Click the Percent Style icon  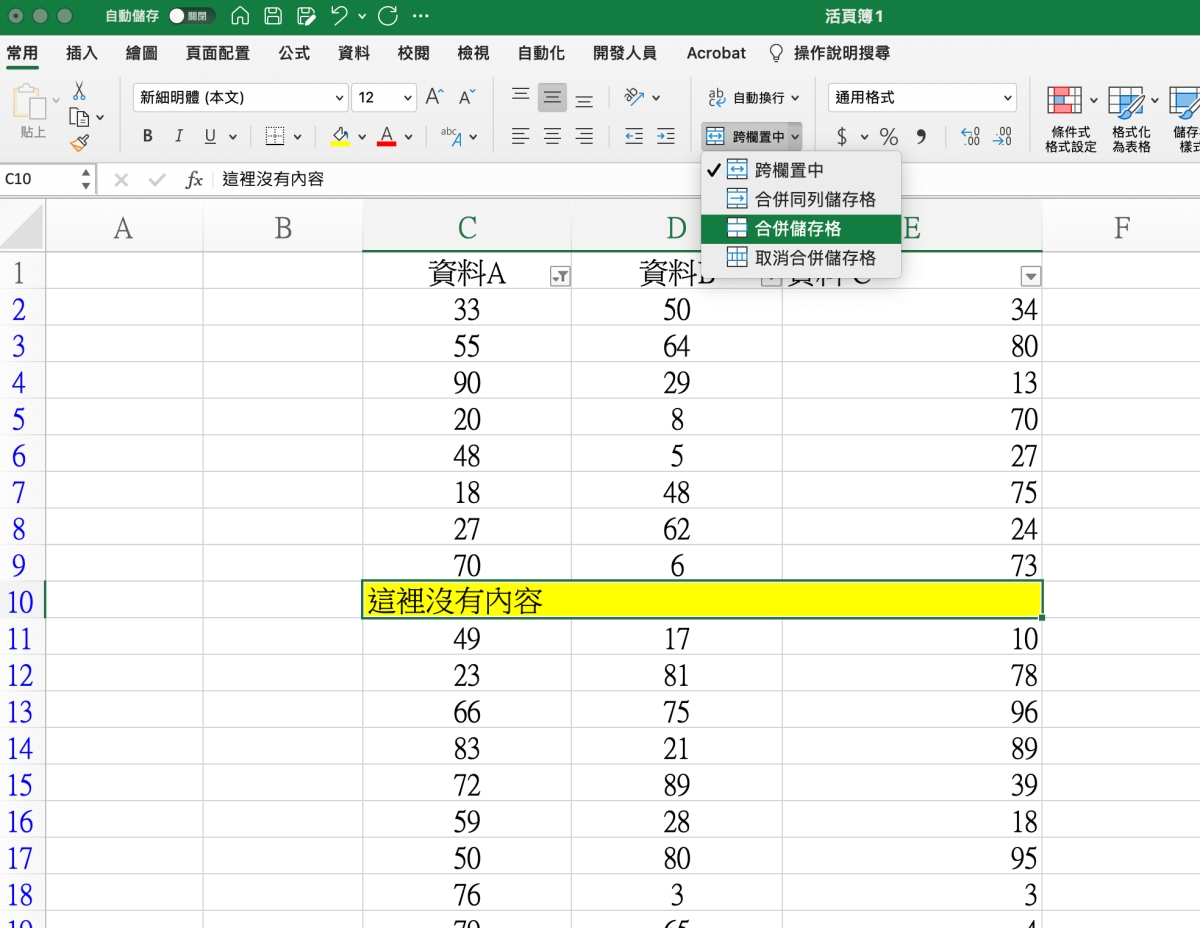pyautogui.click(x=888, y=137)
